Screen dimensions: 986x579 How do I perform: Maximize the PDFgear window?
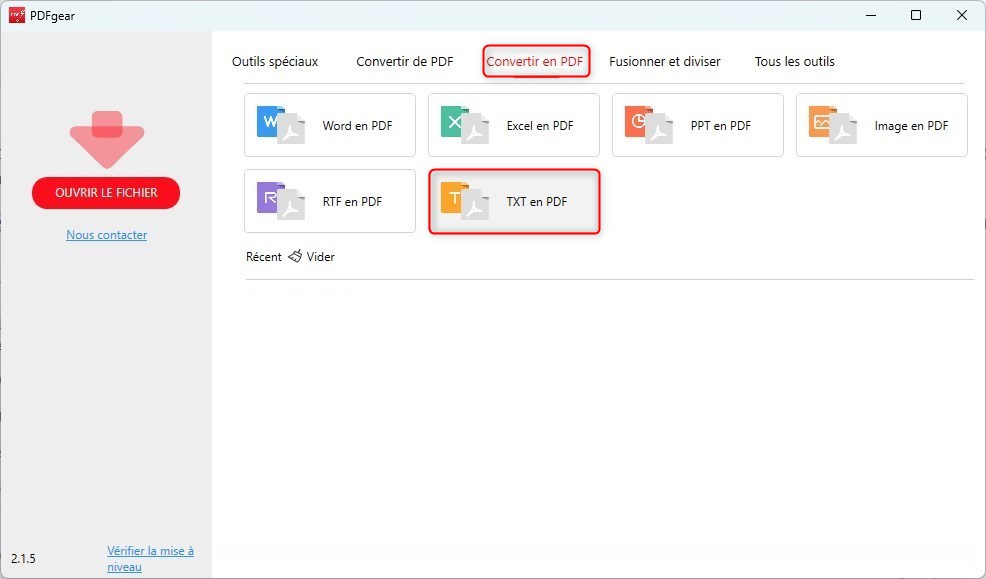pyautogui.click(x=914, y=15)
